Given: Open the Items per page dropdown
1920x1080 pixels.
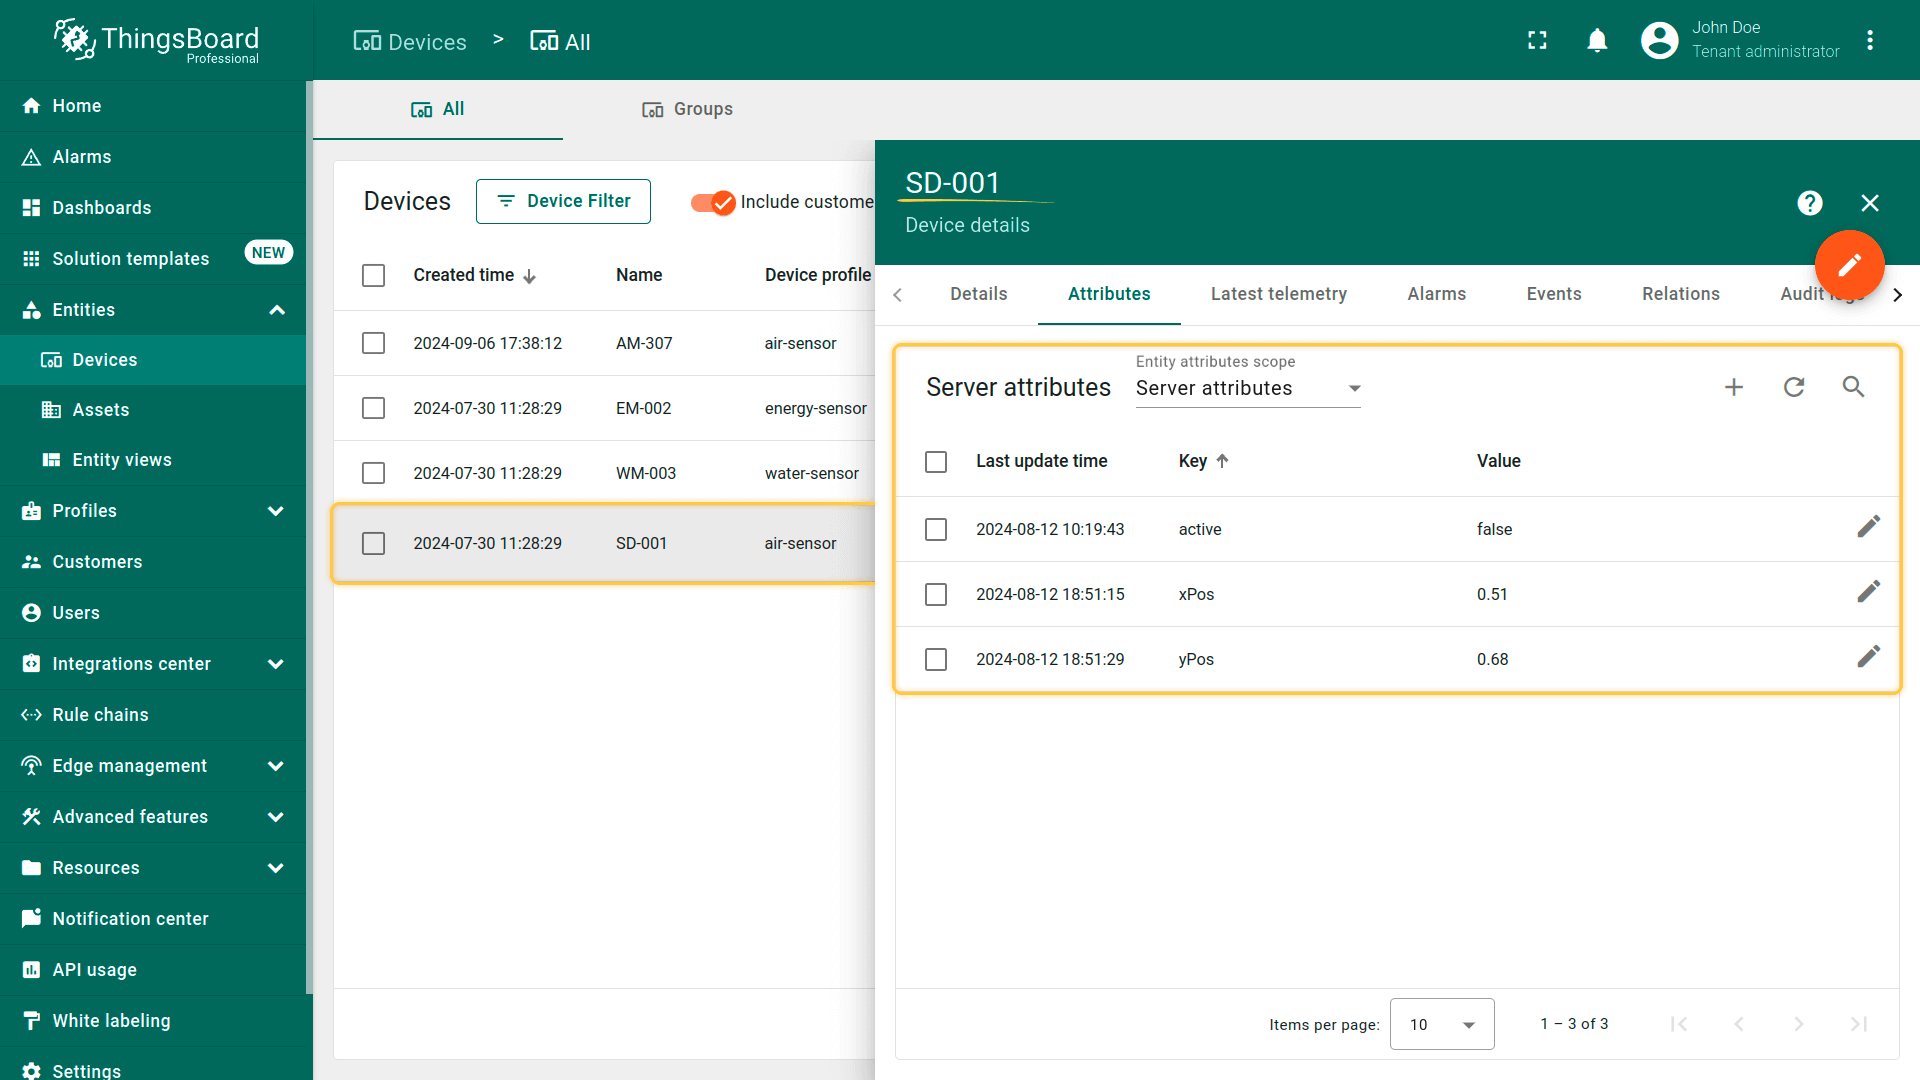Looking at the screenshot, I should (1441, 1024).
